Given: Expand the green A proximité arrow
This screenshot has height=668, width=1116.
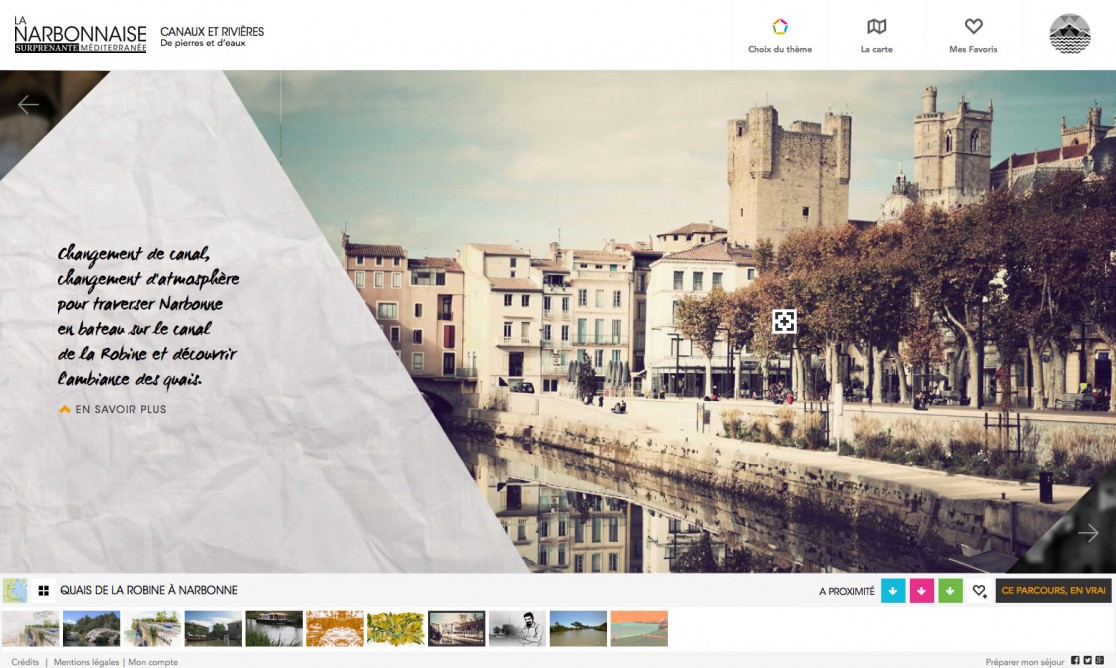Looking at the screenshot, I should click(950, 591).
